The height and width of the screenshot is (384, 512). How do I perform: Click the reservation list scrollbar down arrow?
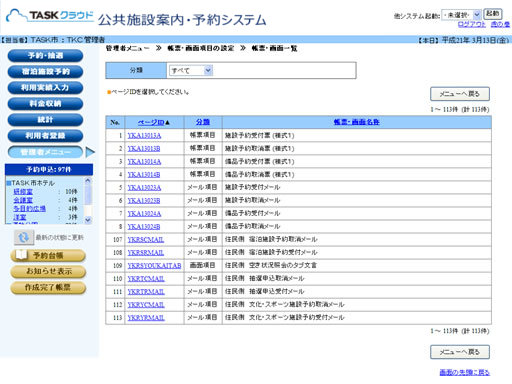(88, 220)
